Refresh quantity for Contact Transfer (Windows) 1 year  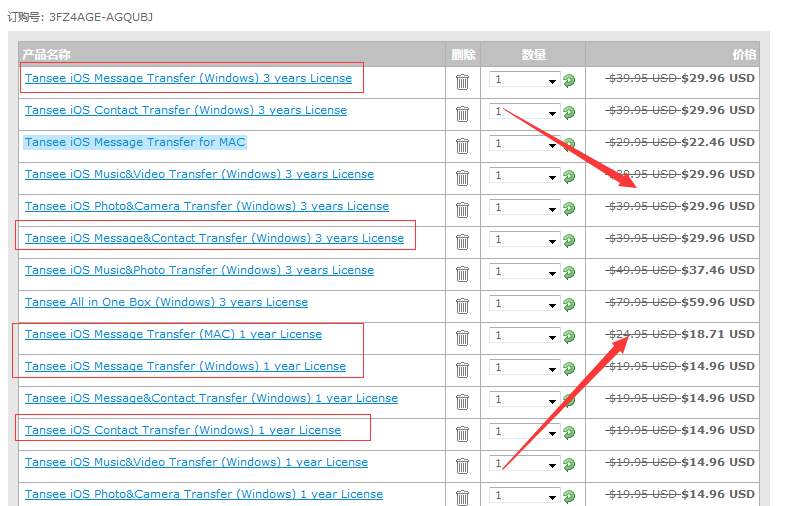click(x=569, y=432)
